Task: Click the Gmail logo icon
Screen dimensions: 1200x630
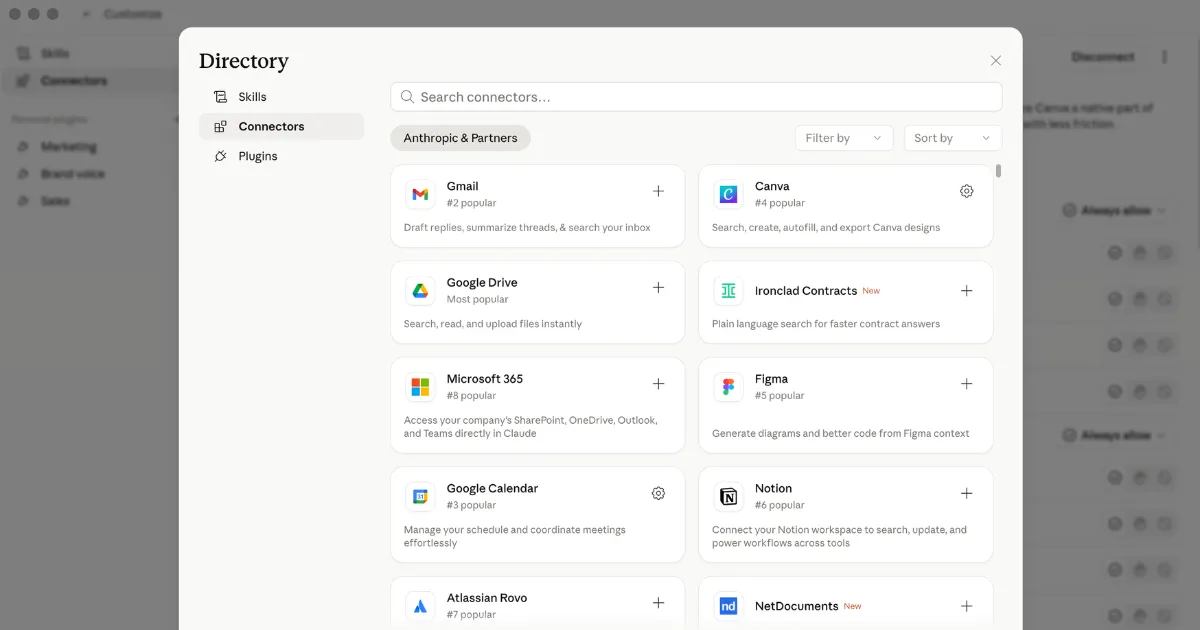Action: pyautogui.click(x=420, y=194)
